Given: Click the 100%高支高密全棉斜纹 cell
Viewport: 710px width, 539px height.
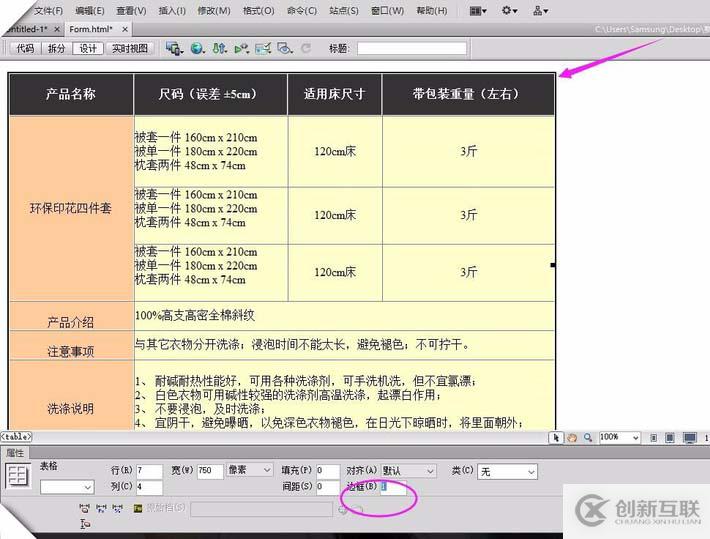Looking at the screenshot, I should [x=344, y=316].
